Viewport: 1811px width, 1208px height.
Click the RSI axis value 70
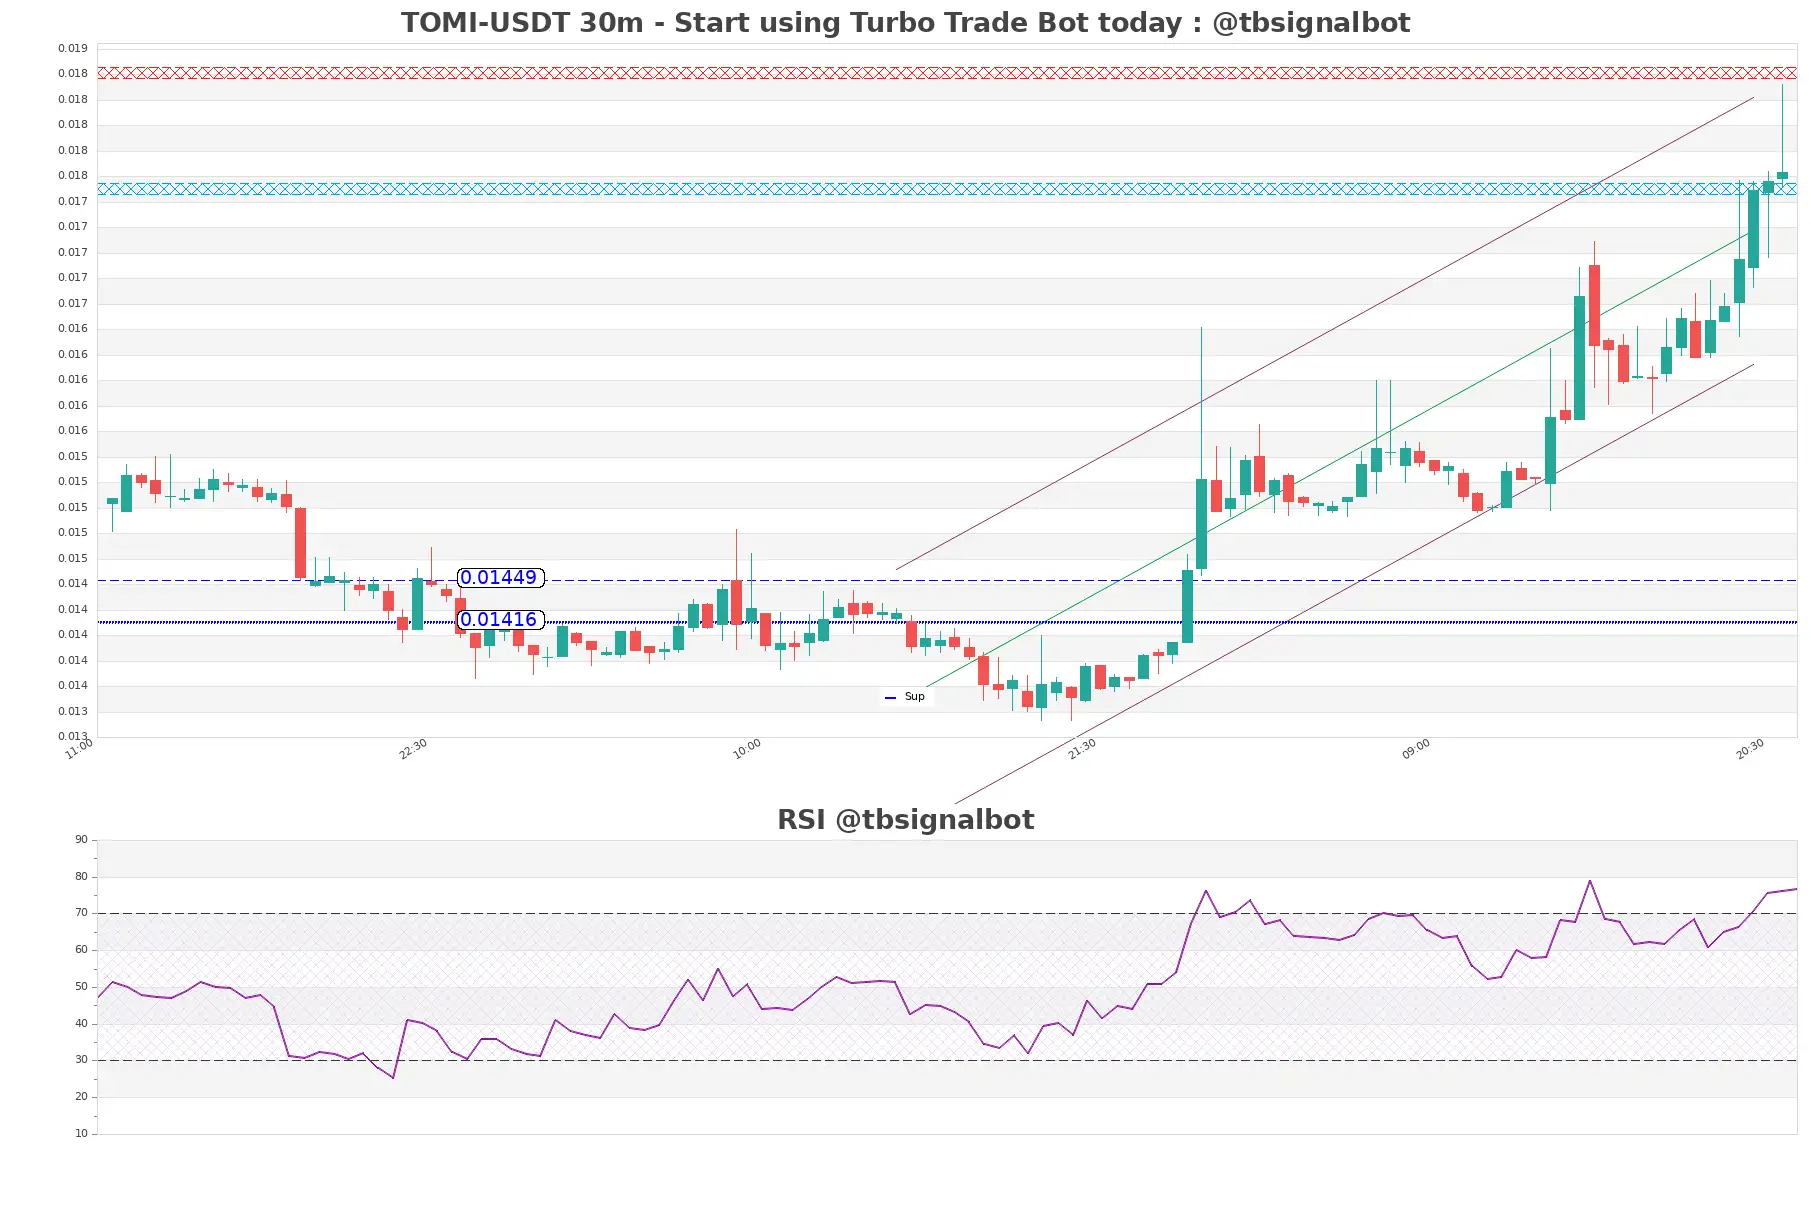point(81,913)
